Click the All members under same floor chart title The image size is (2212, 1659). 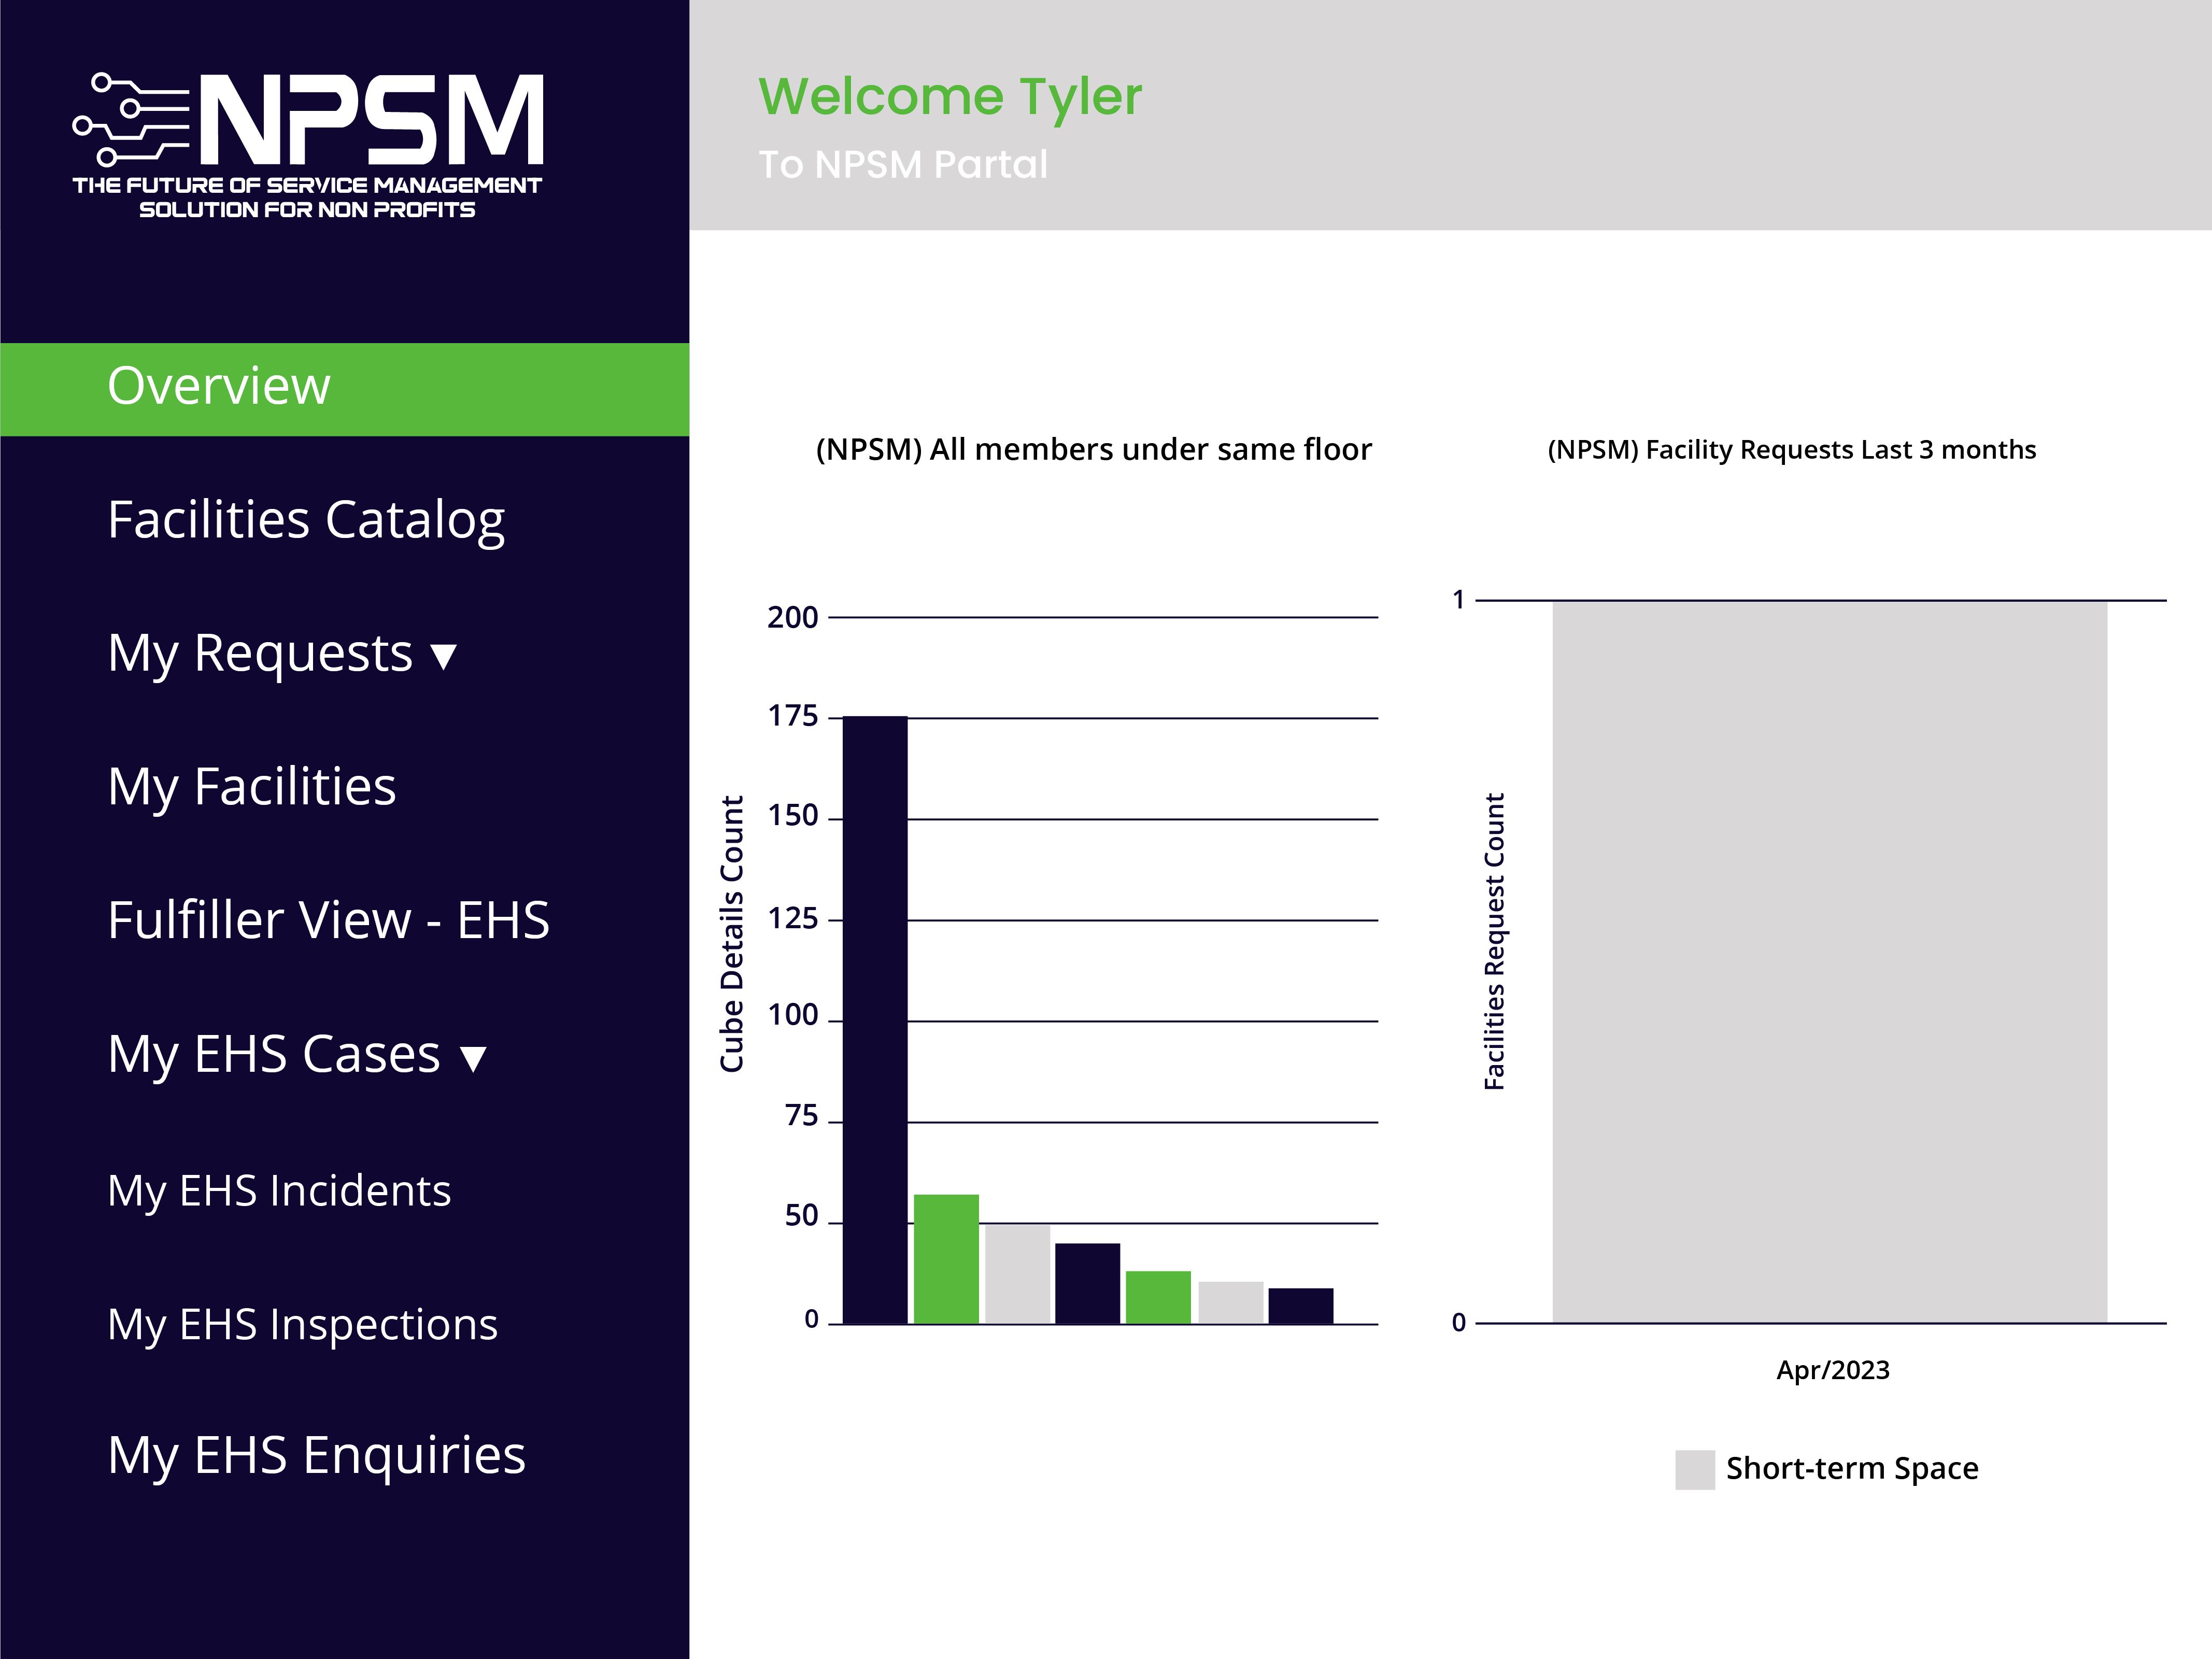point(1094,449)
